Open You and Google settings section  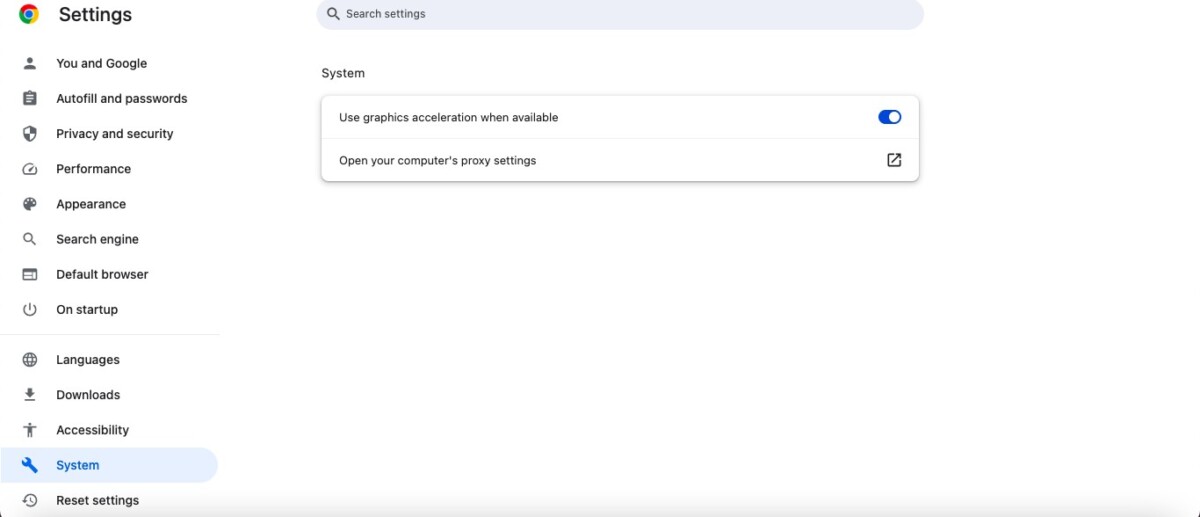tap(109, 63)
